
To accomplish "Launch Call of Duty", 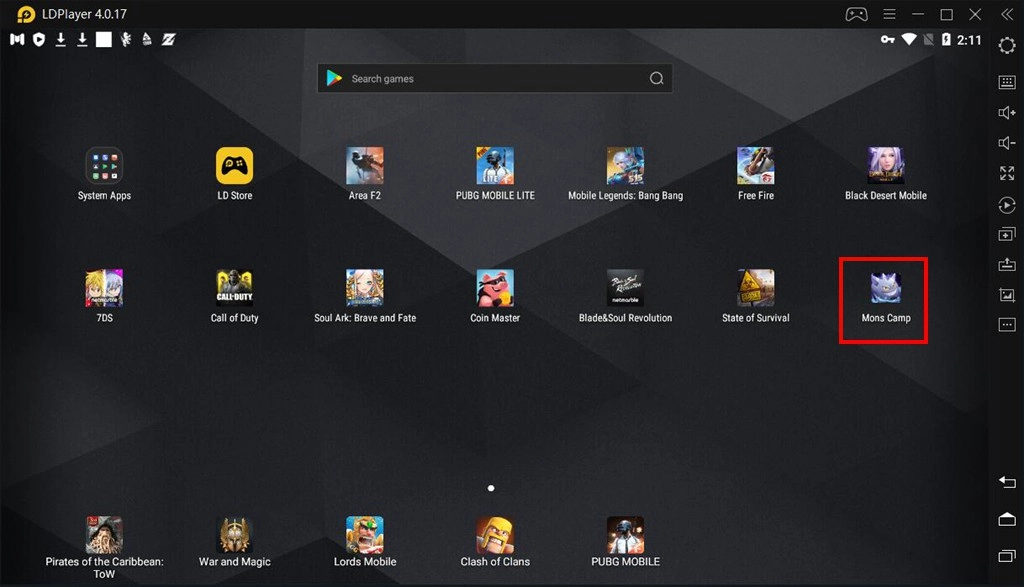I will (x=235, y=289).
